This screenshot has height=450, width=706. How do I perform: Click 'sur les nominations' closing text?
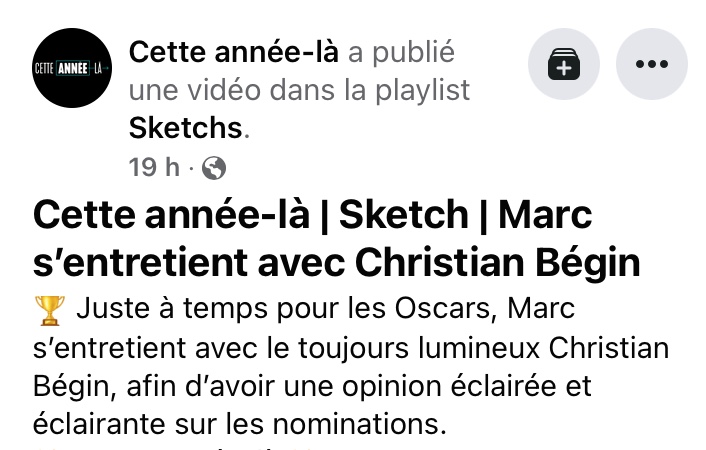coord(310,424)
